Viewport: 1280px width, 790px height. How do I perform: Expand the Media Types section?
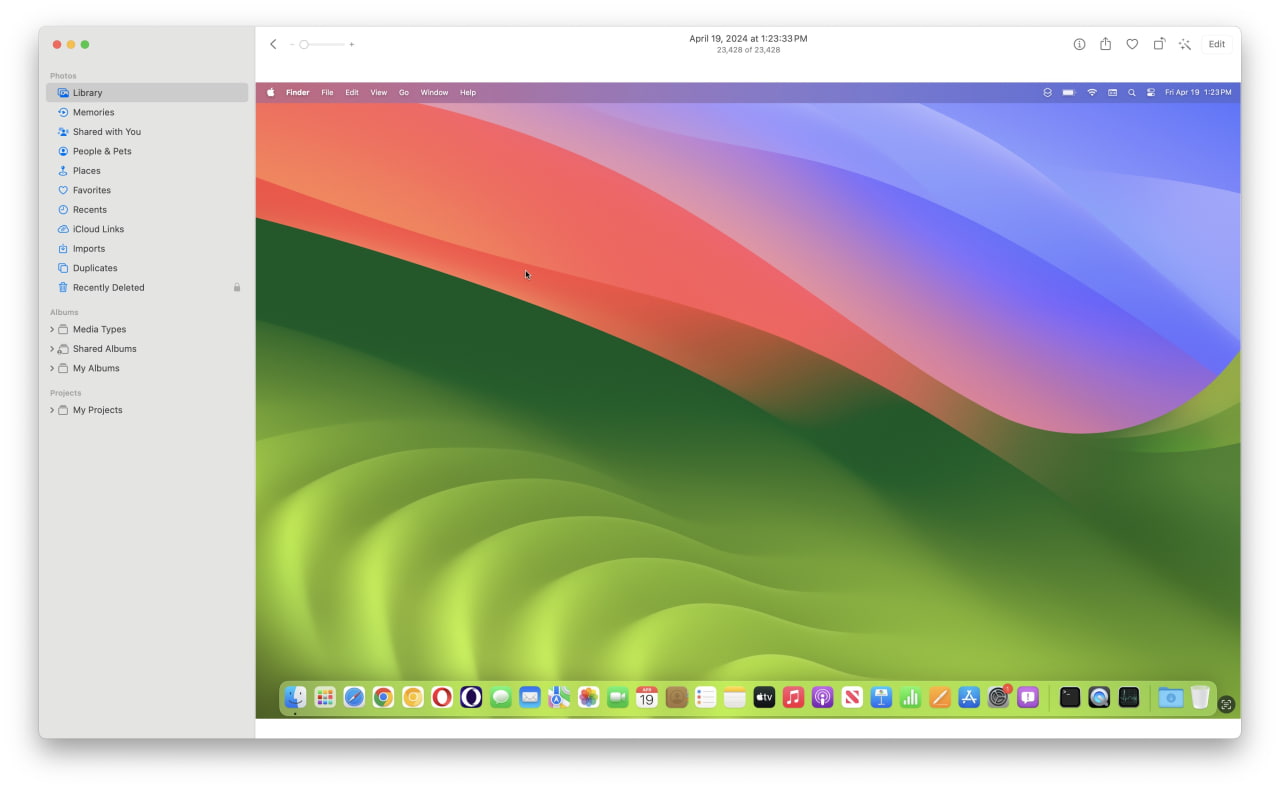pyautogui.click(x=51, y=329)
